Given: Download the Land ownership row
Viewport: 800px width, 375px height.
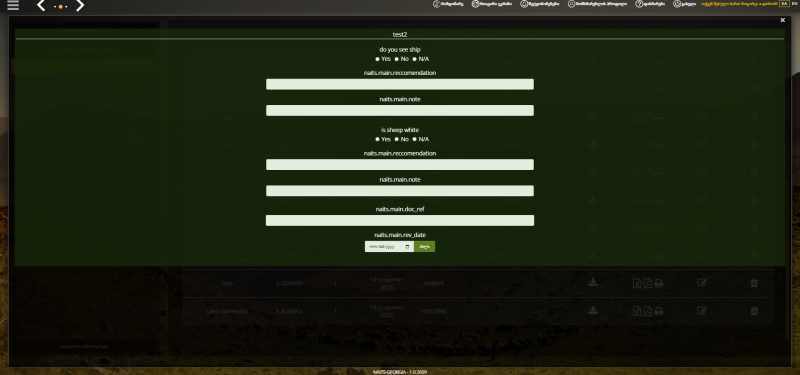Looking at the screenshot, I should pos(593,310).
